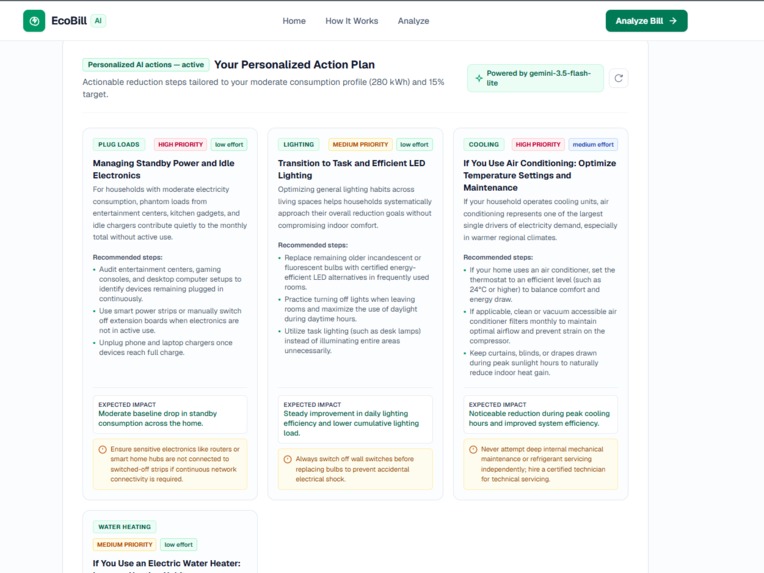Click the Steady improvement in daily lighting impact text
764x573 pixels.
tap(351, 423)
